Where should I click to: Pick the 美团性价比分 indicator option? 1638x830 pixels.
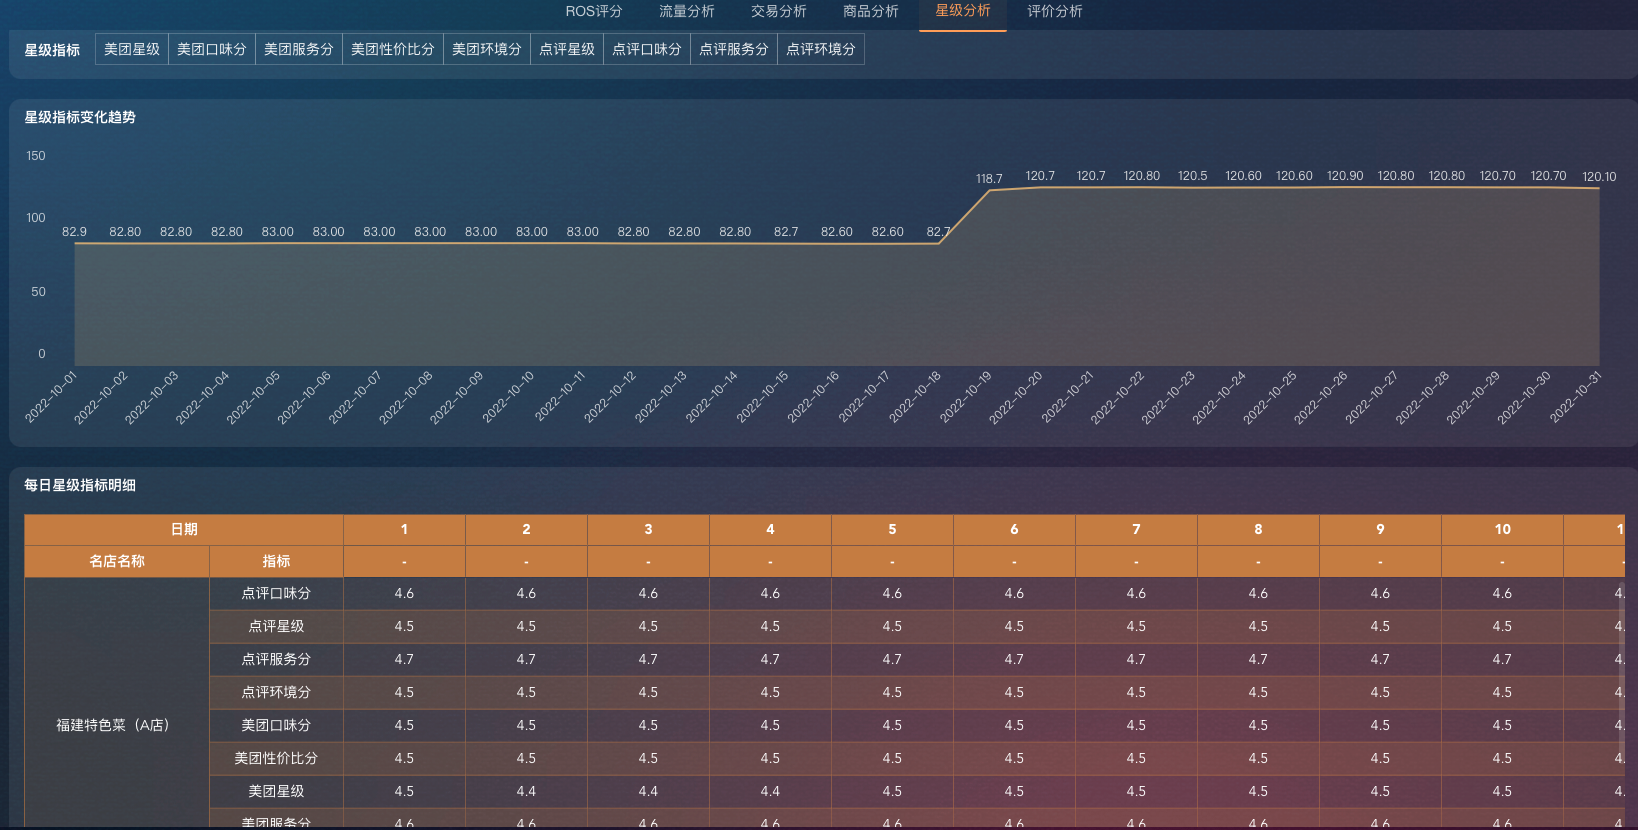[x=393, y=49]
